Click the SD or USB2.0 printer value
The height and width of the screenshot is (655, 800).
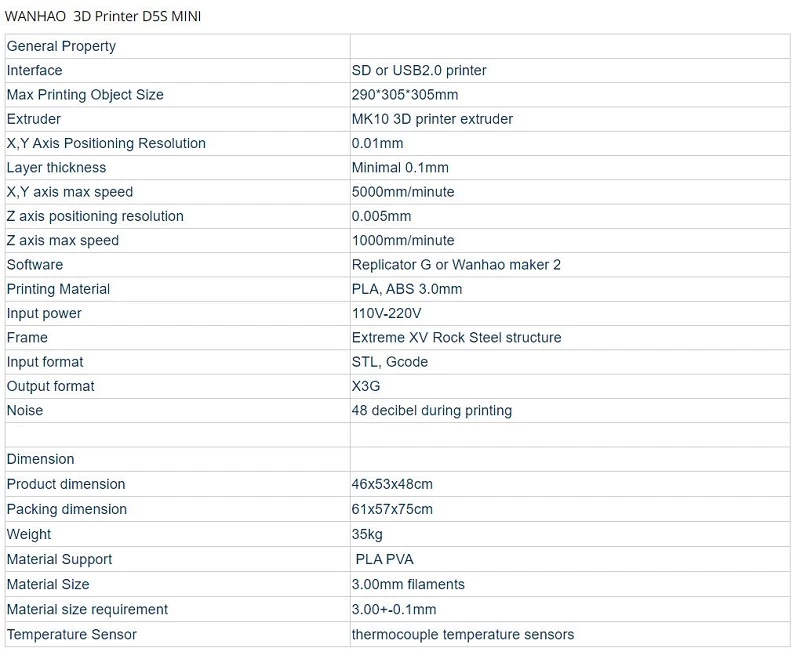coord(419,70)
